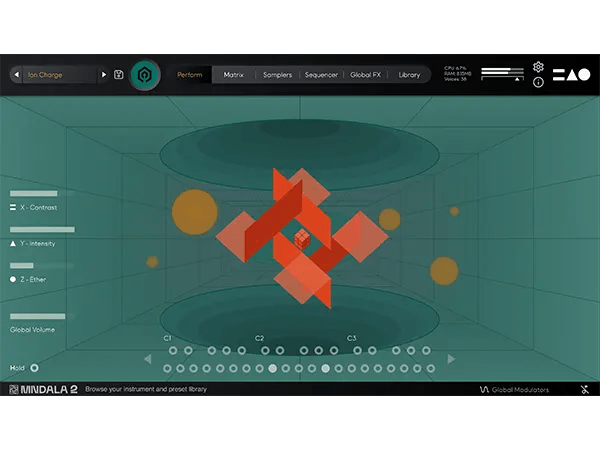The height and width of the screenshot is (450, 600).
Task: Shift keyboard range right with arrow
Action: [451, 359]
